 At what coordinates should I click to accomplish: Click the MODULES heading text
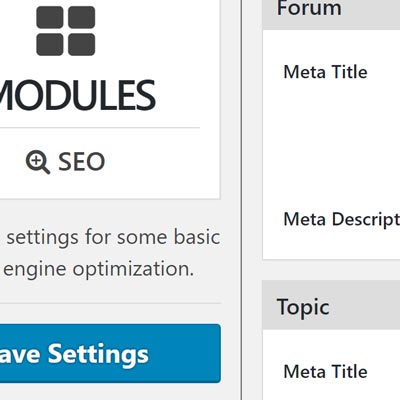77,95
